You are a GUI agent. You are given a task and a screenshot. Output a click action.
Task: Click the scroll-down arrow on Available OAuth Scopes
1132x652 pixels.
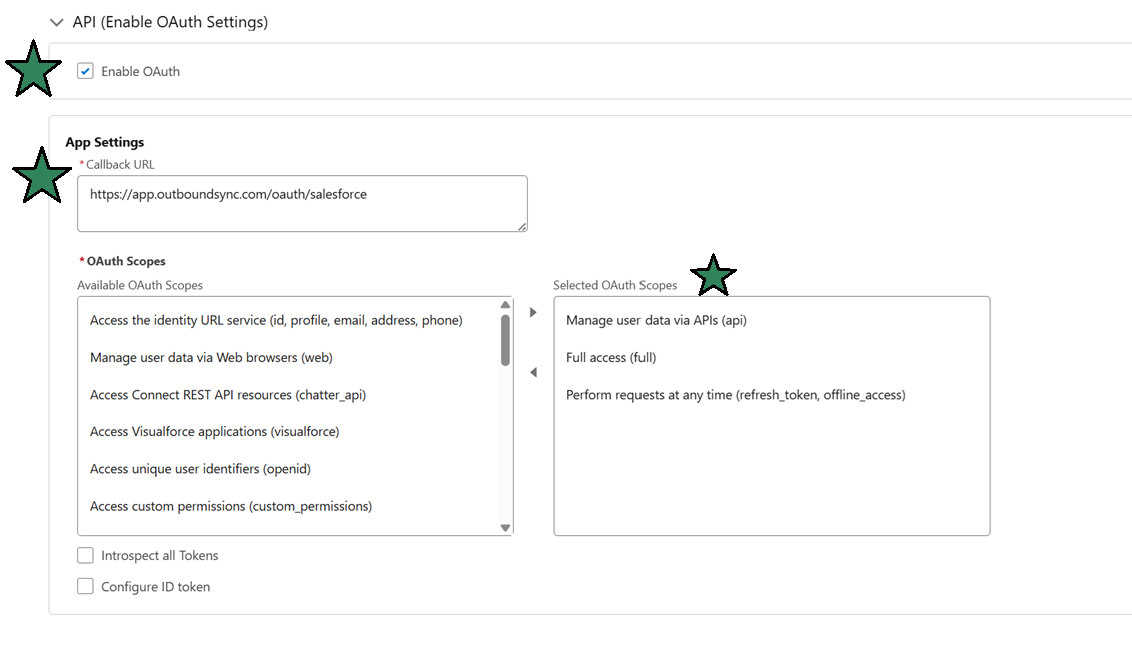pyautogui.click(x=505, y=526)
